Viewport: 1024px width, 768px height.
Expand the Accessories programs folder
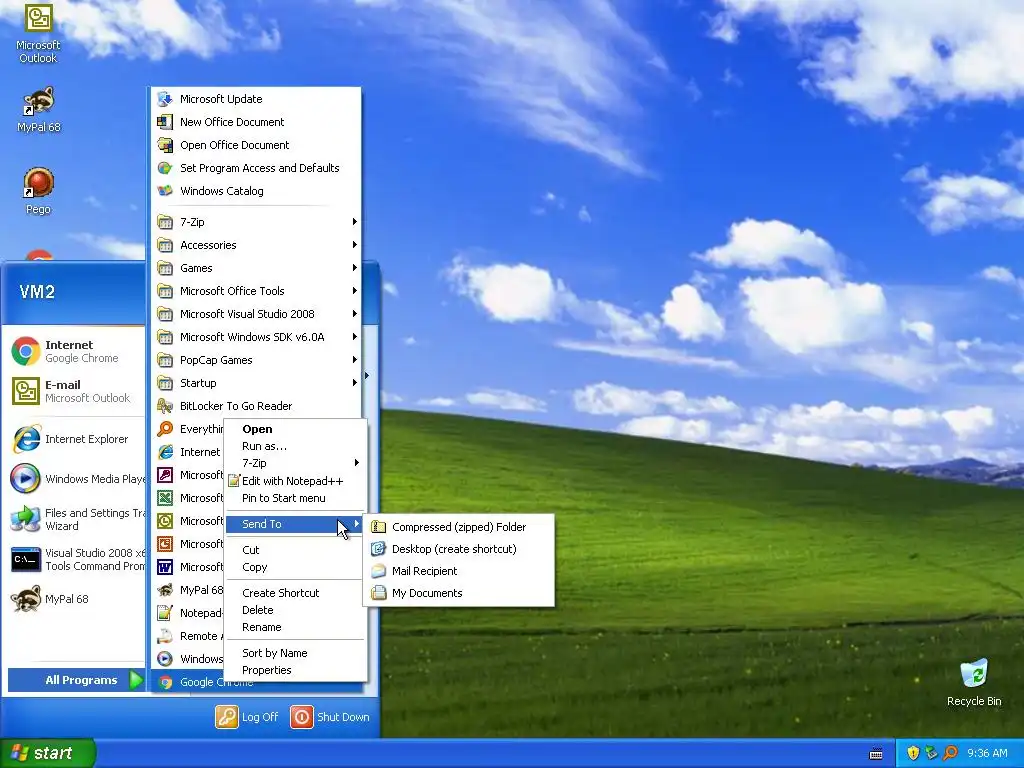[257, 245]
